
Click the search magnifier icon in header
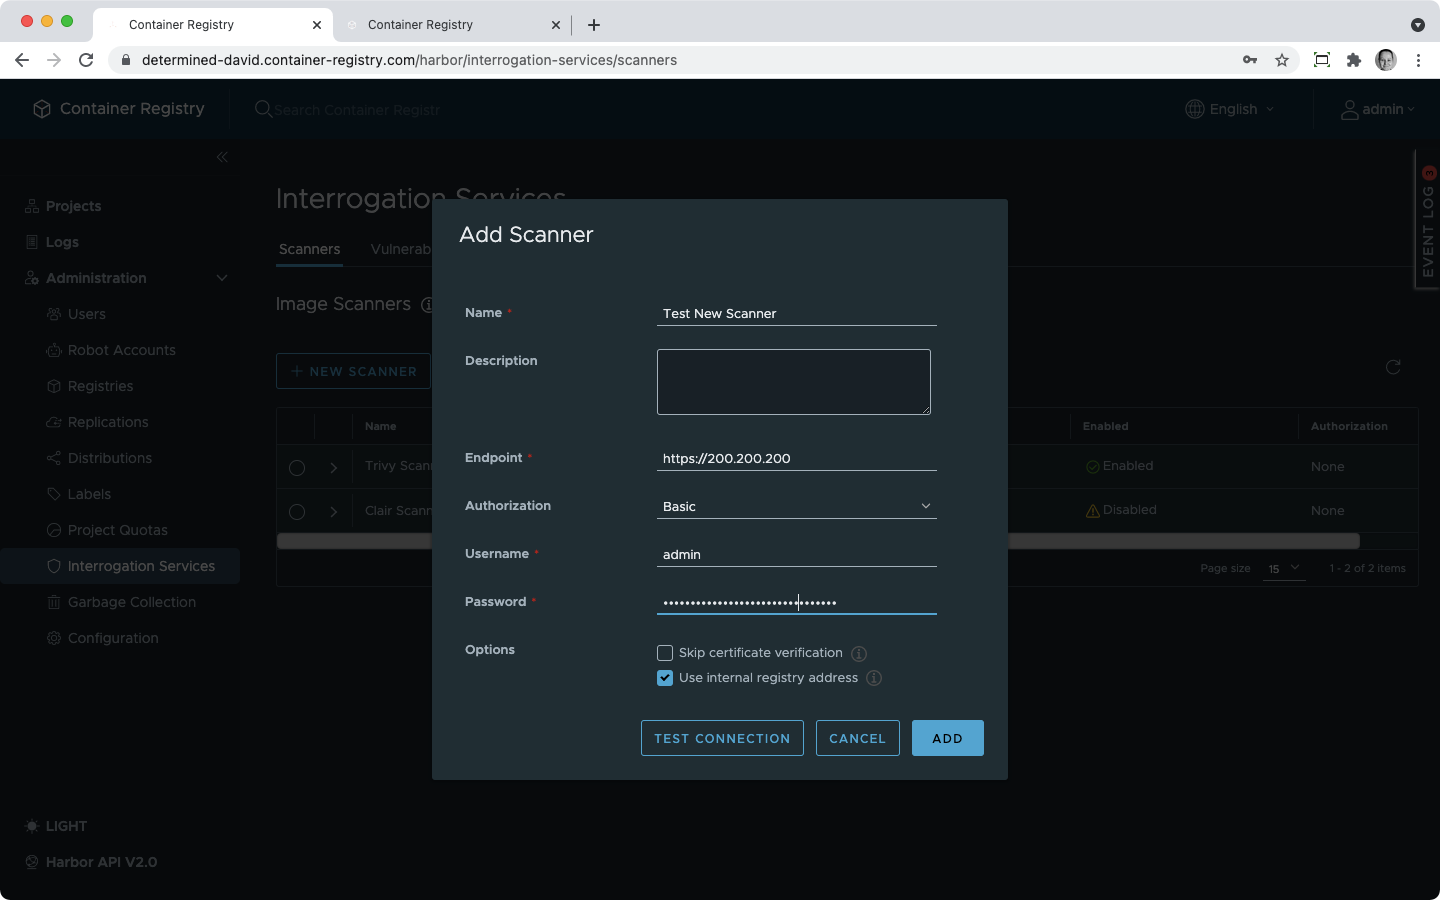[263, 109]
